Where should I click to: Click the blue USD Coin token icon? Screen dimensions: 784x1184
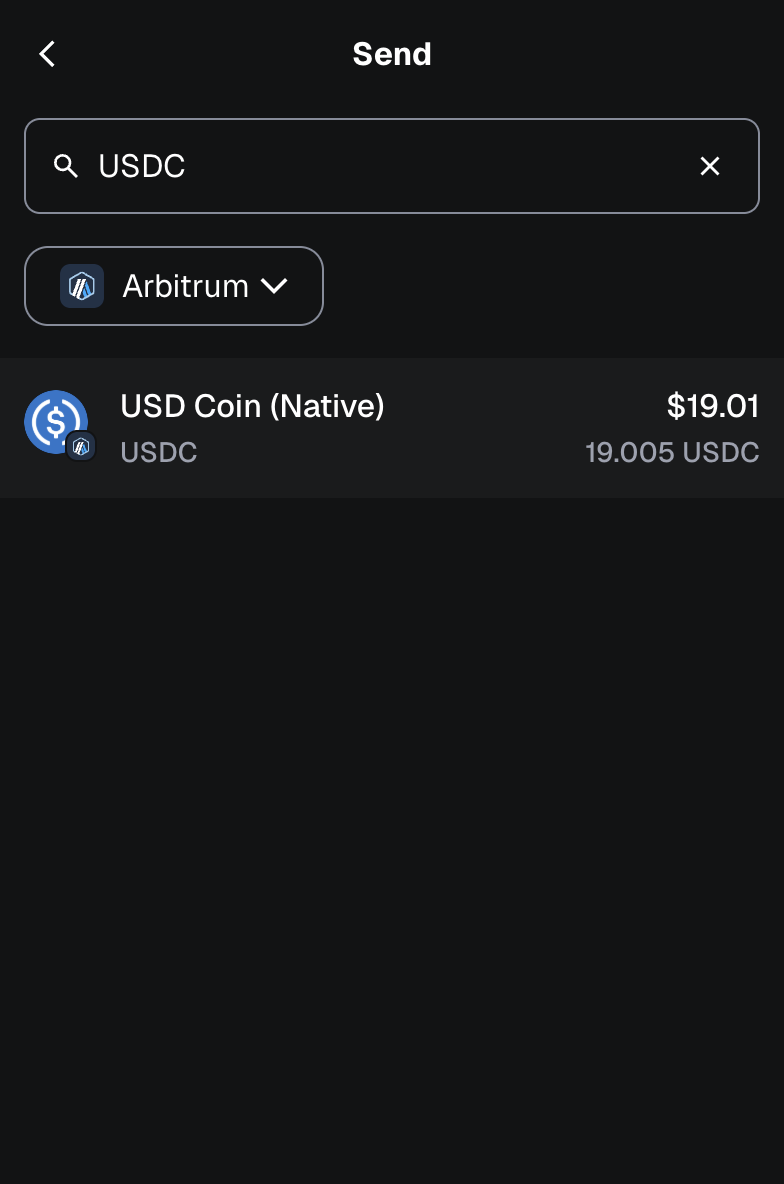[54, 420]
